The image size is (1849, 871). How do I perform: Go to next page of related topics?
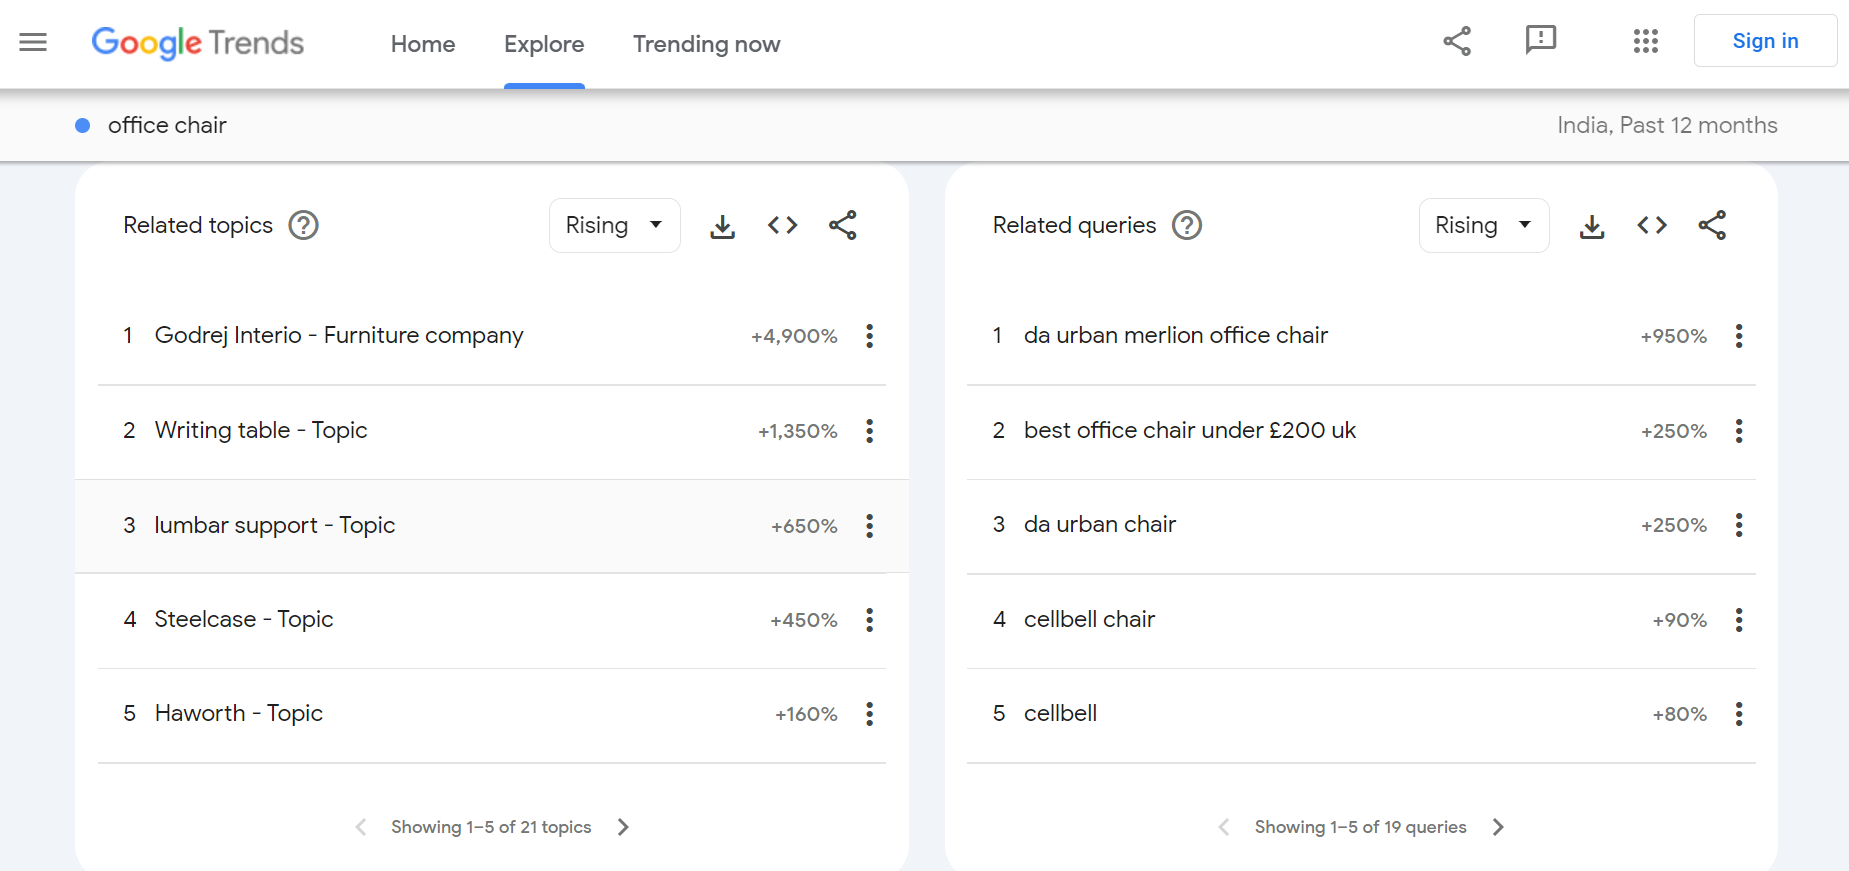pos(623,827)
